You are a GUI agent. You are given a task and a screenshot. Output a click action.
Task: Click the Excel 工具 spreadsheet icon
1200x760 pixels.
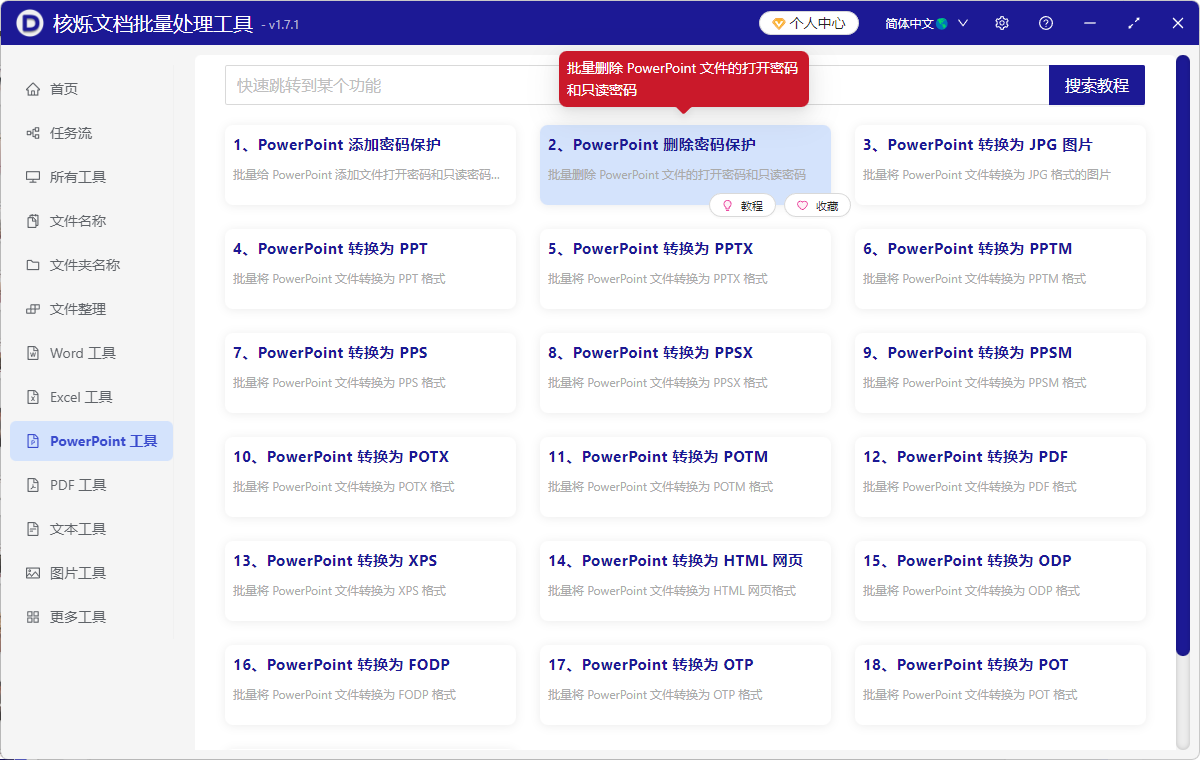click(x=33, y=397)
